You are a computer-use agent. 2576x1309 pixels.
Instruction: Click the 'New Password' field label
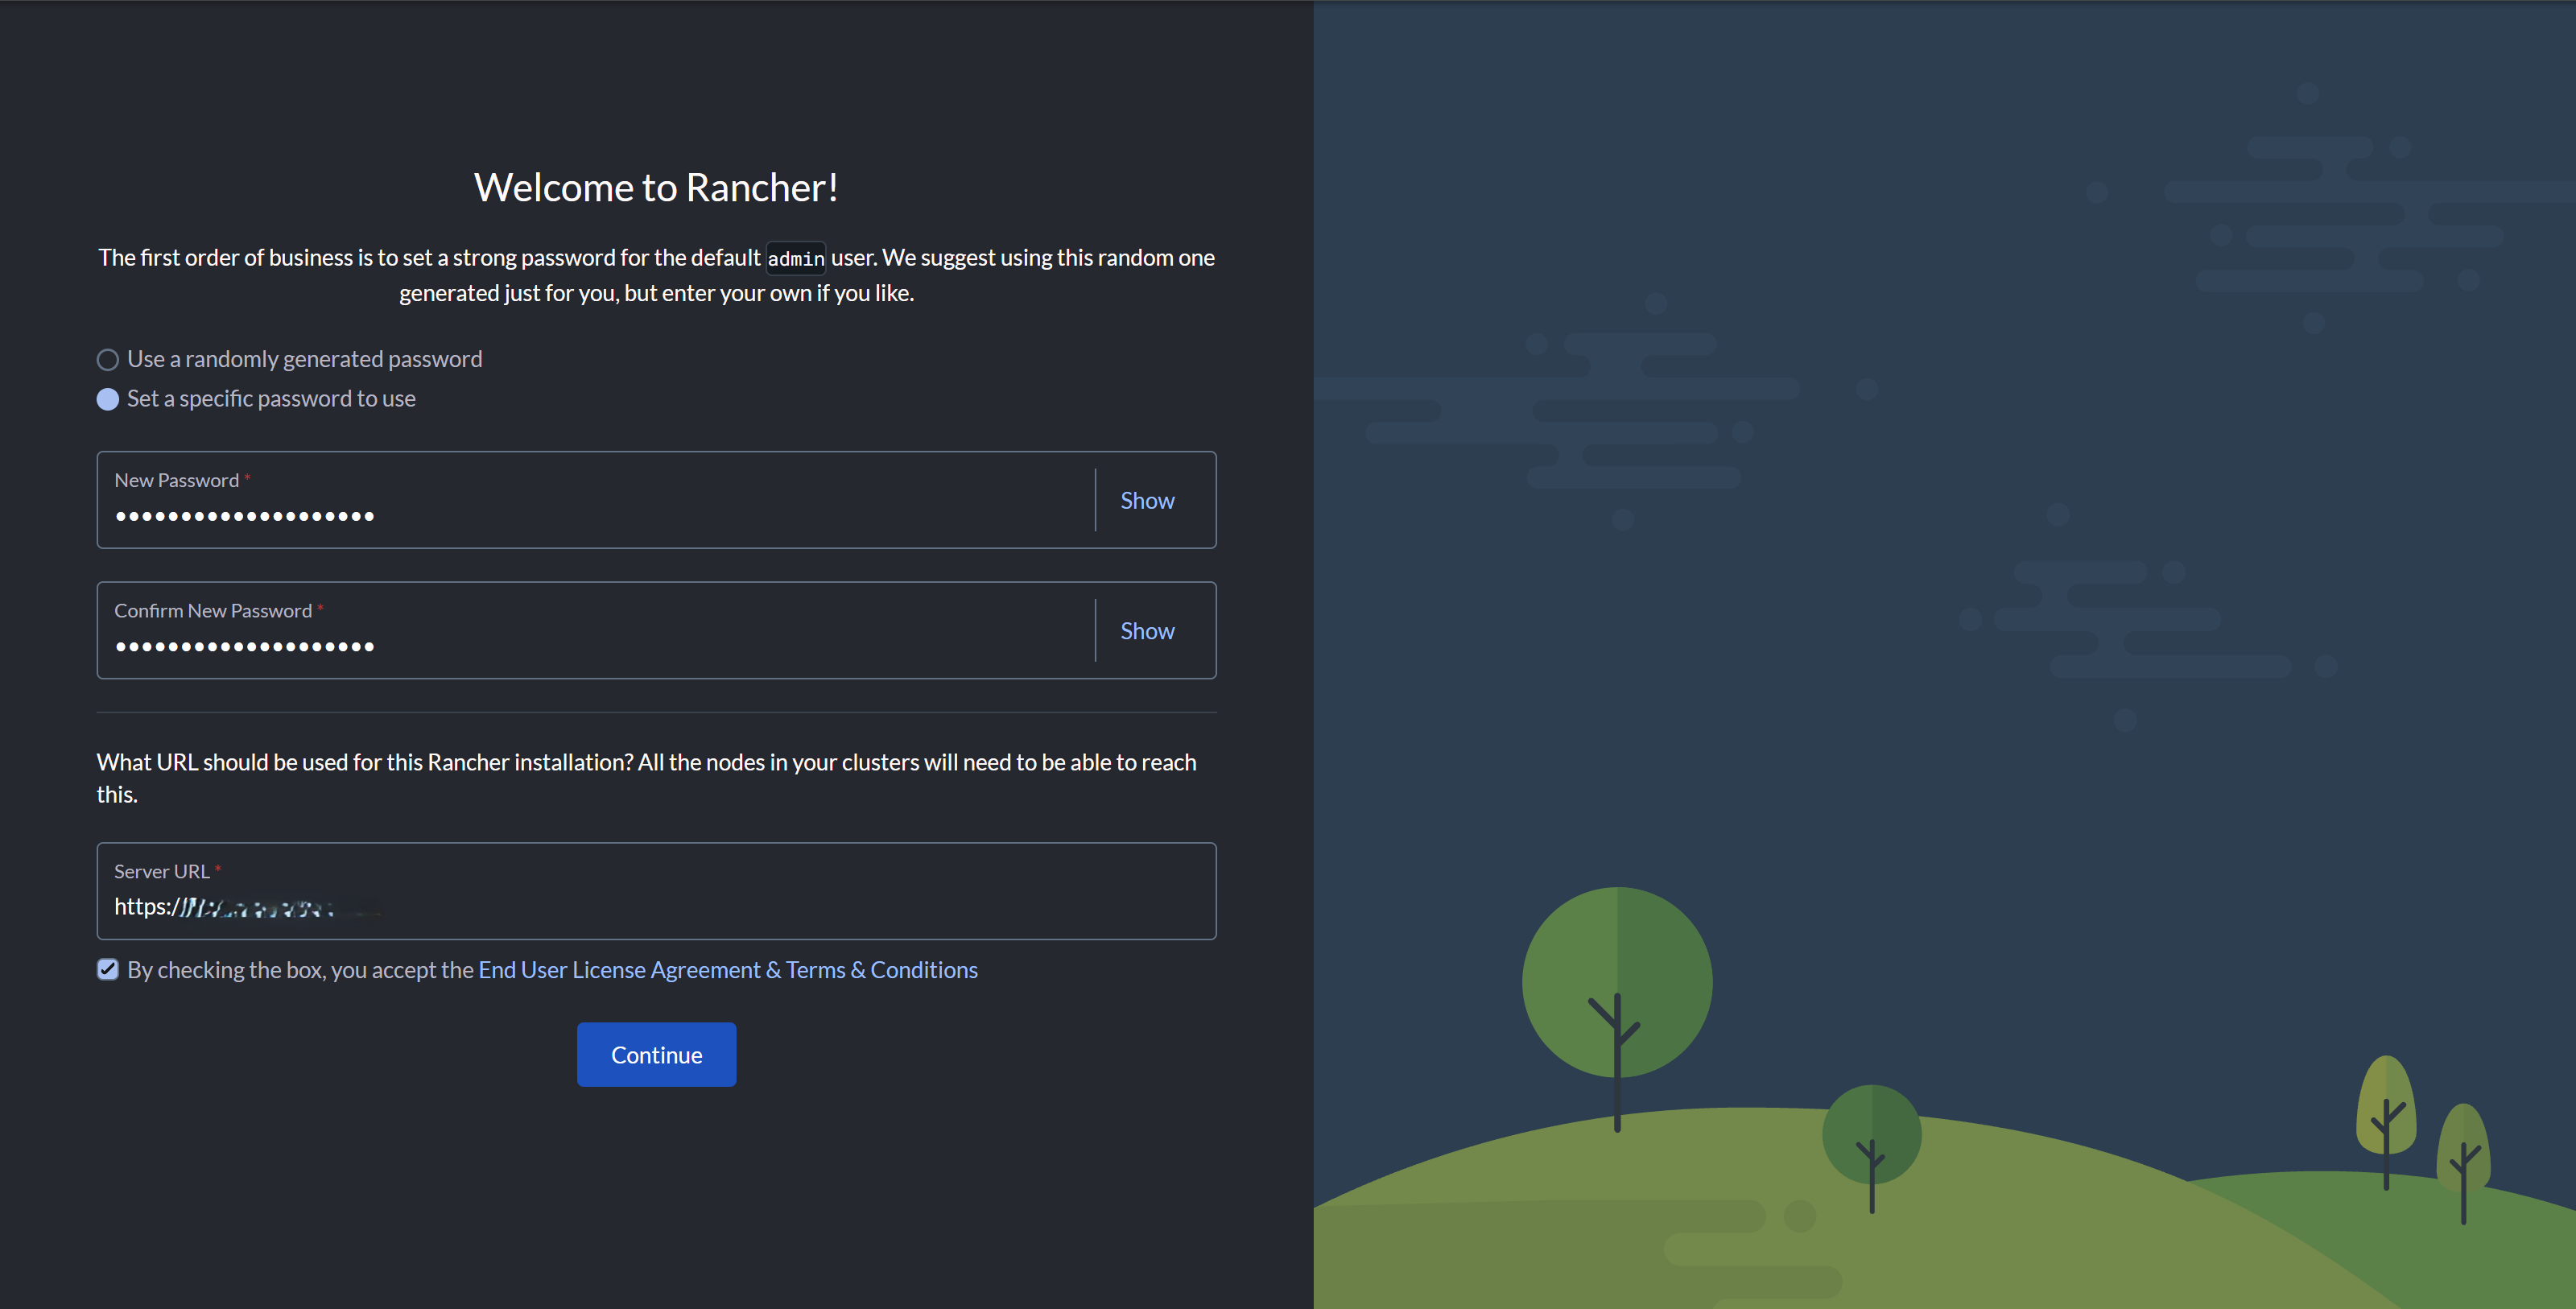(177, 481)
